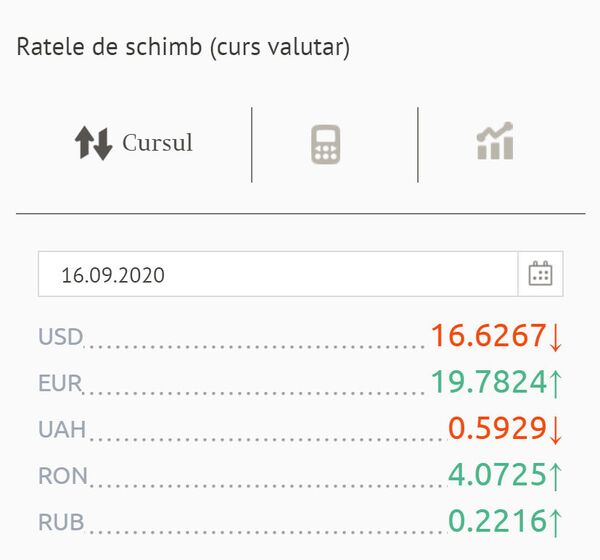Click the green up arrow beside RUB rate
The height and width of the screenshot is (560, 600).
click(x=555, y=523)
